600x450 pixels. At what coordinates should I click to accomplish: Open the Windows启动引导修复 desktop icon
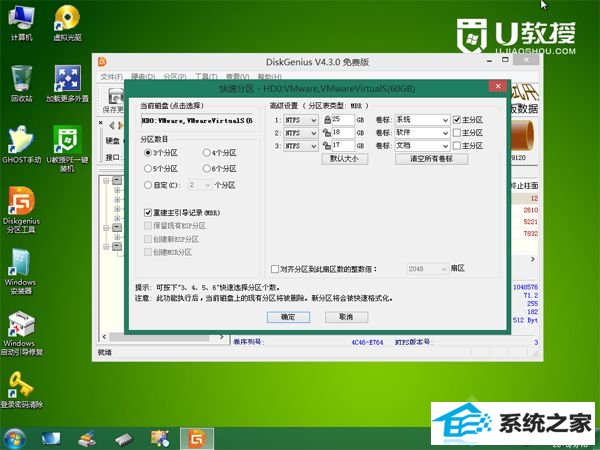pos(21,333)
